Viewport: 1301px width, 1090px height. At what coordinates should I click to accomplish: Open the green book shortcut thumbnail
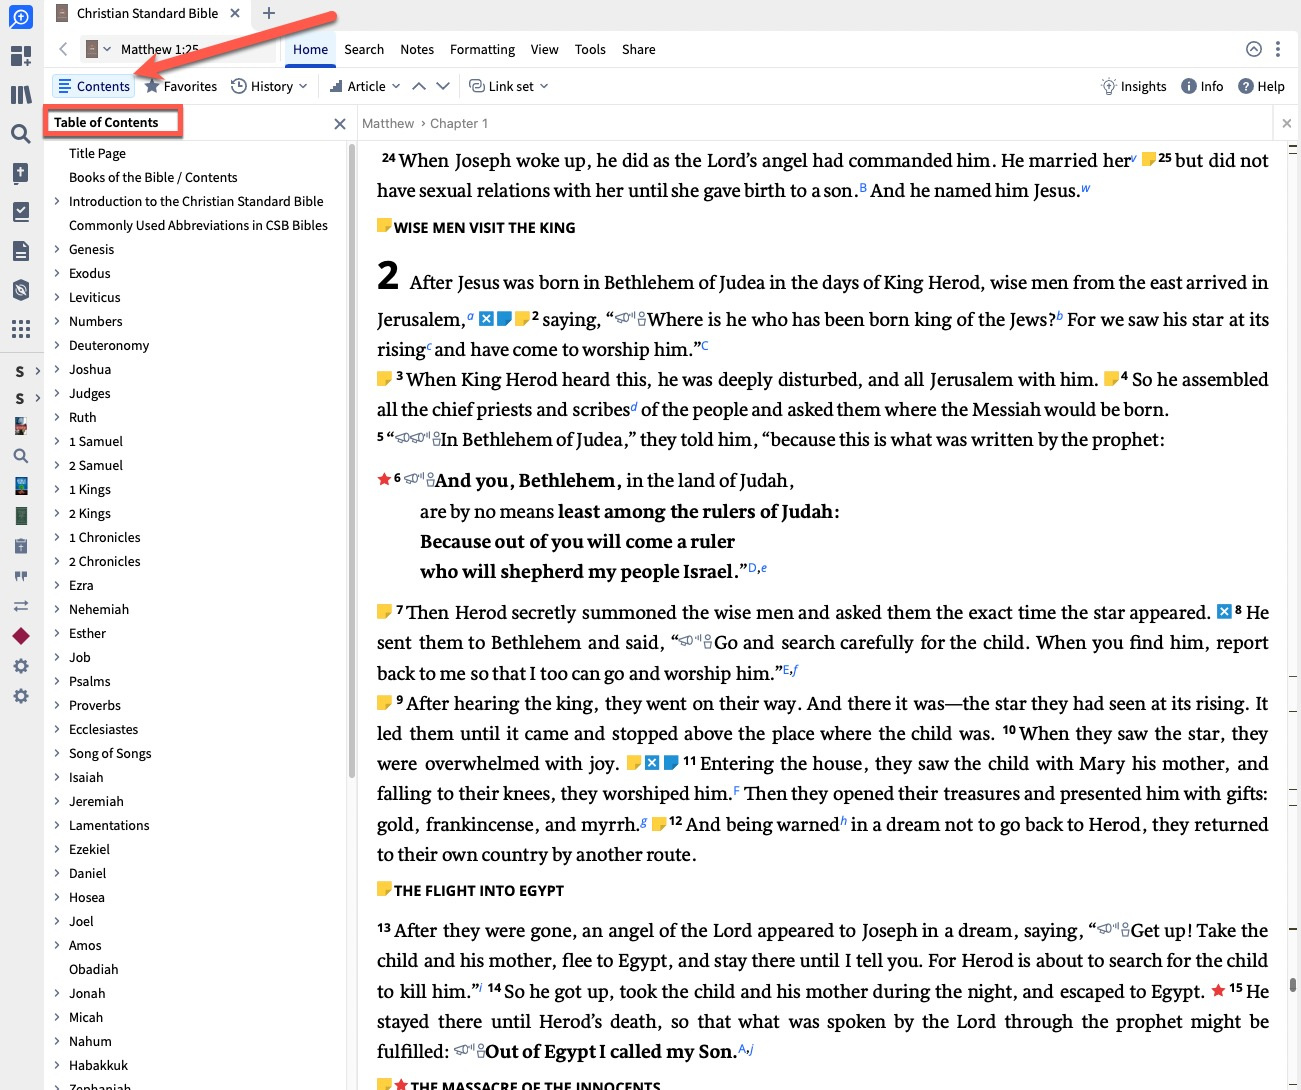click(x=21, y=516)
